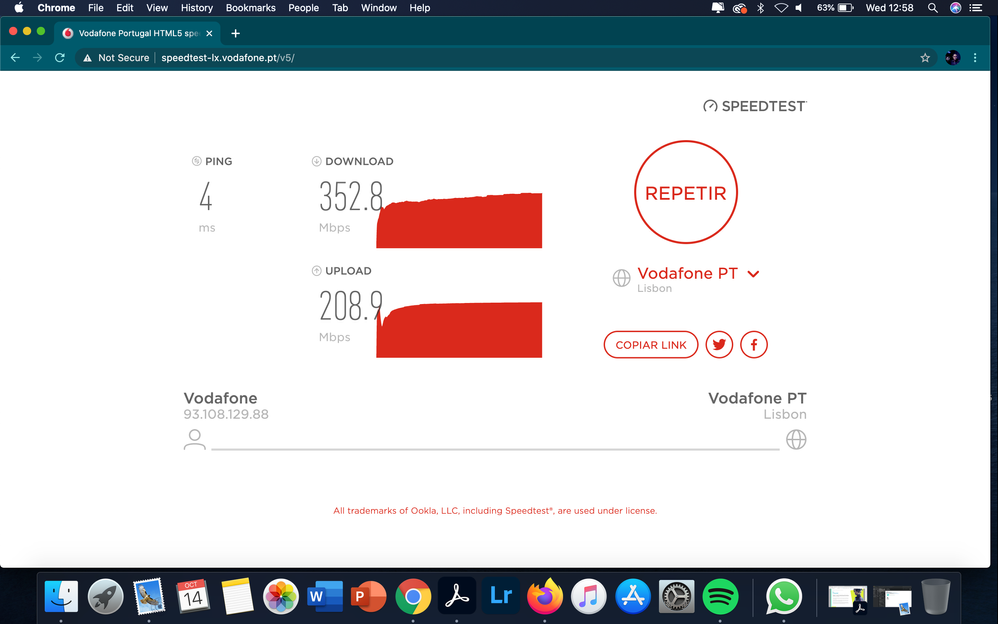The height and width of the screenshot is (624, 998).
Task: Open the Wi-Fi menu bar icon
Action: 779,8
